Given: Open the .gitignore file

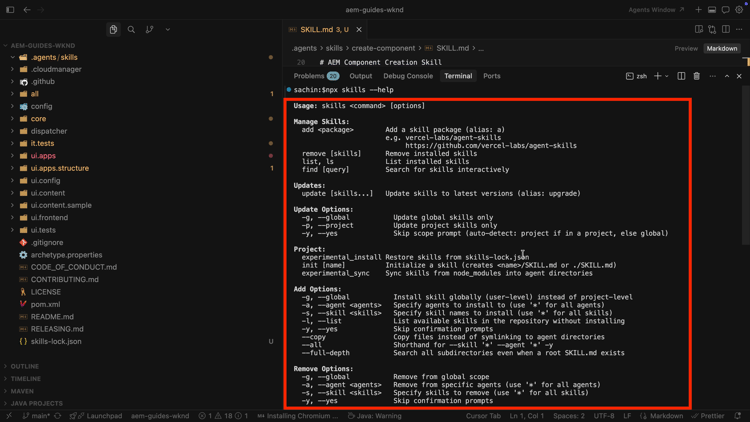Looking at the screenshot, I should (x=47, y=243).
